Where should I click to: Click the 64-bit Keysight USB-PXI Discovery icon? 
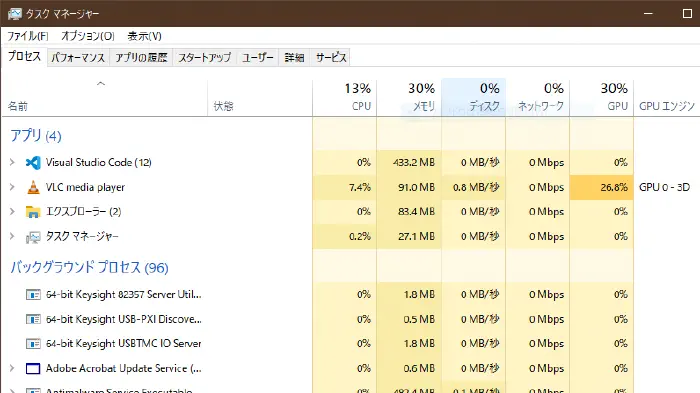(33, 319)
